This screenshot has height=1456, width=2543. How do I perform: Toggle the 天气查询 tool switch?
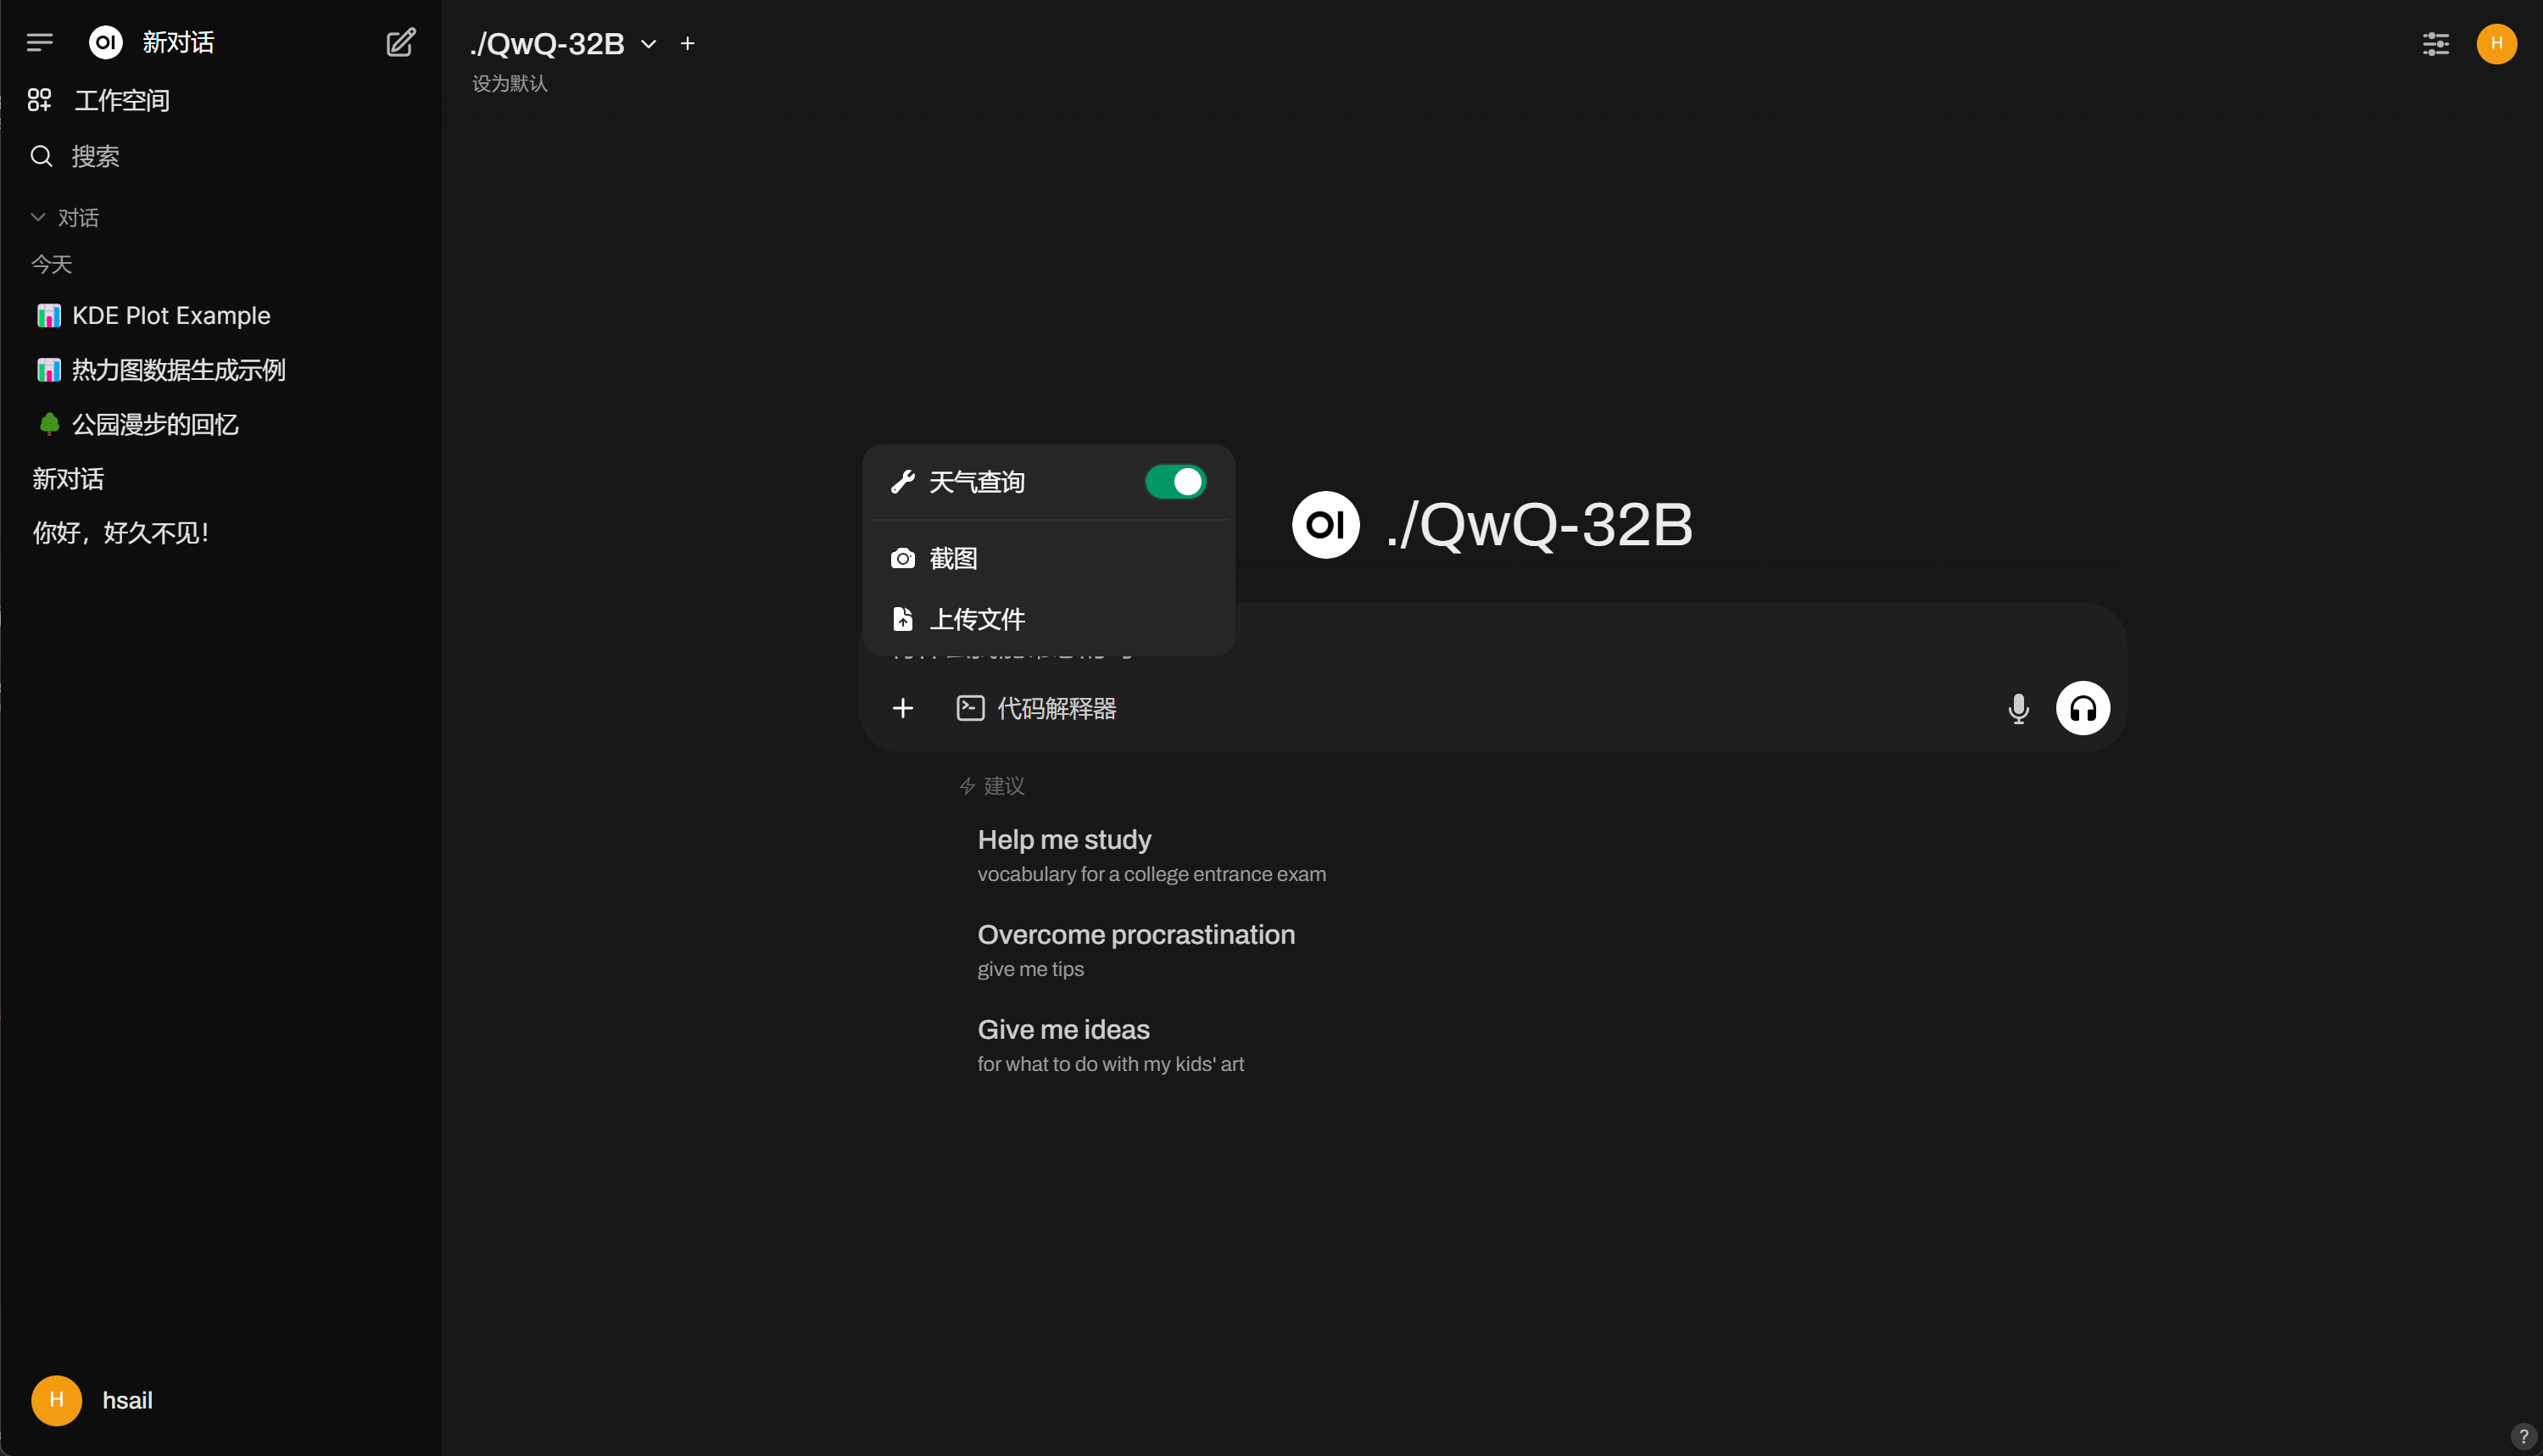pyautogui.click(x=1175, y=482)
